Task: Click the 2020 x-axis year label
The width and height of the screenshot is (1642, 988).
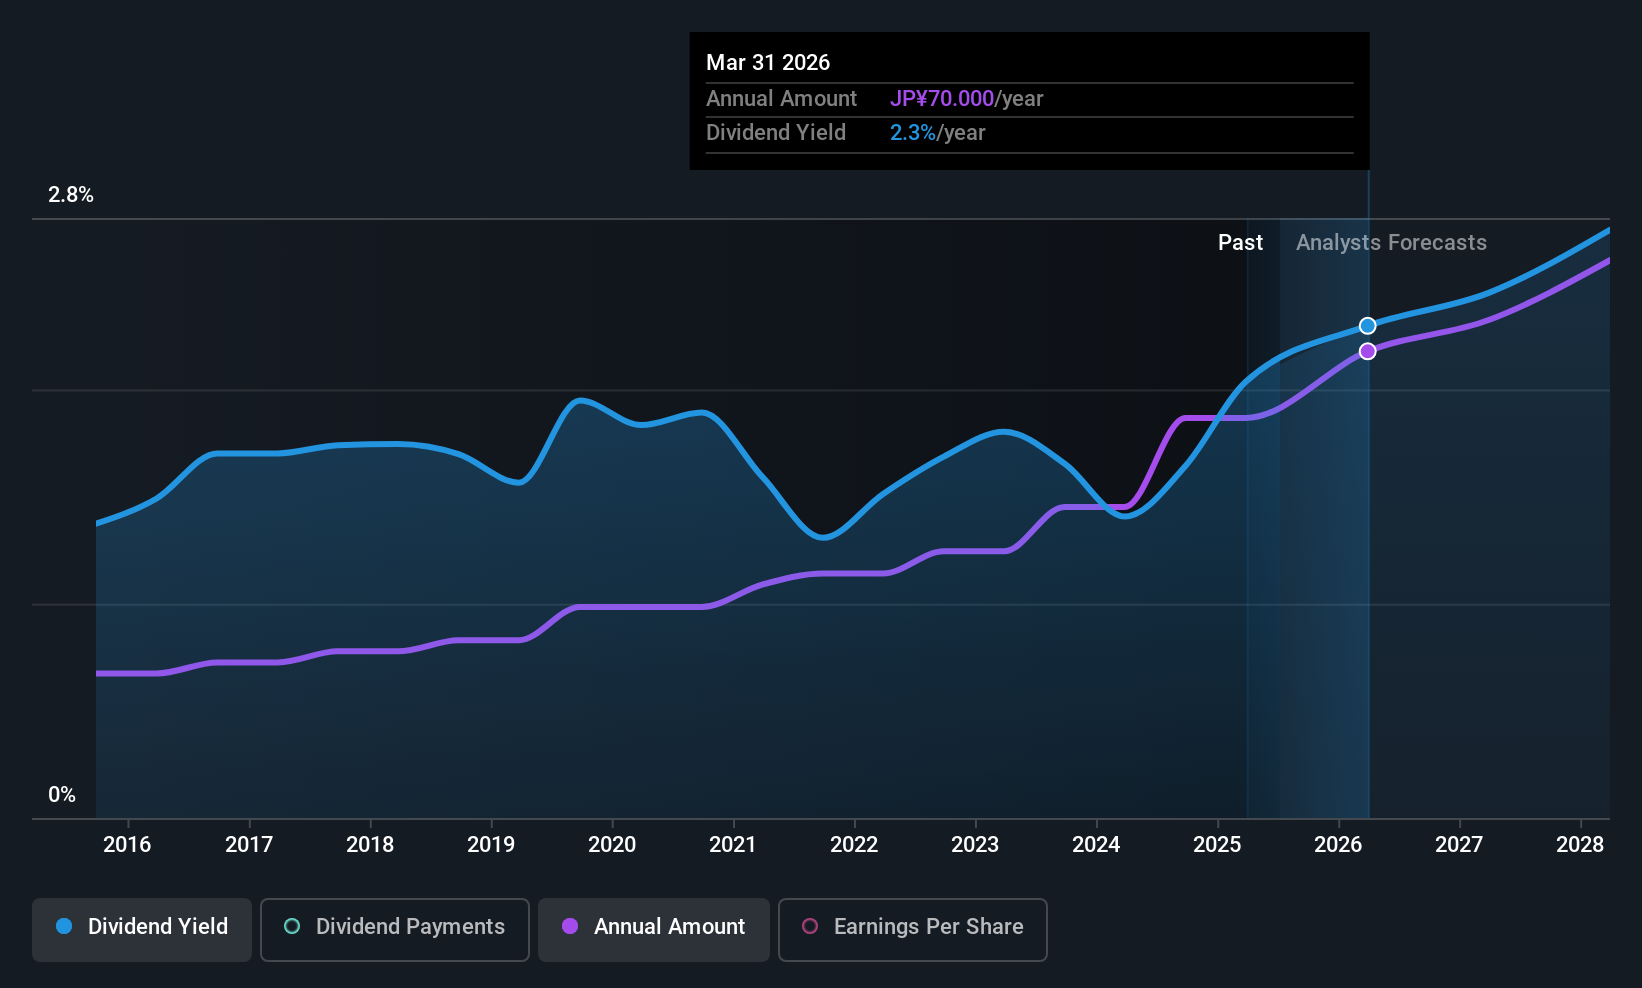Action: [612, 845]
